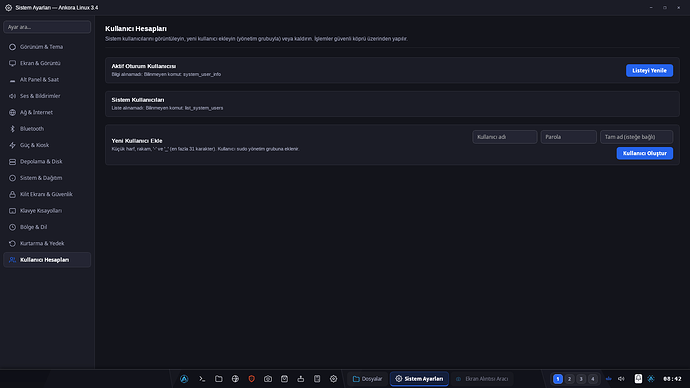Open the file manager taskbar icon
The image size is (690, 388).
pos(219,379)
